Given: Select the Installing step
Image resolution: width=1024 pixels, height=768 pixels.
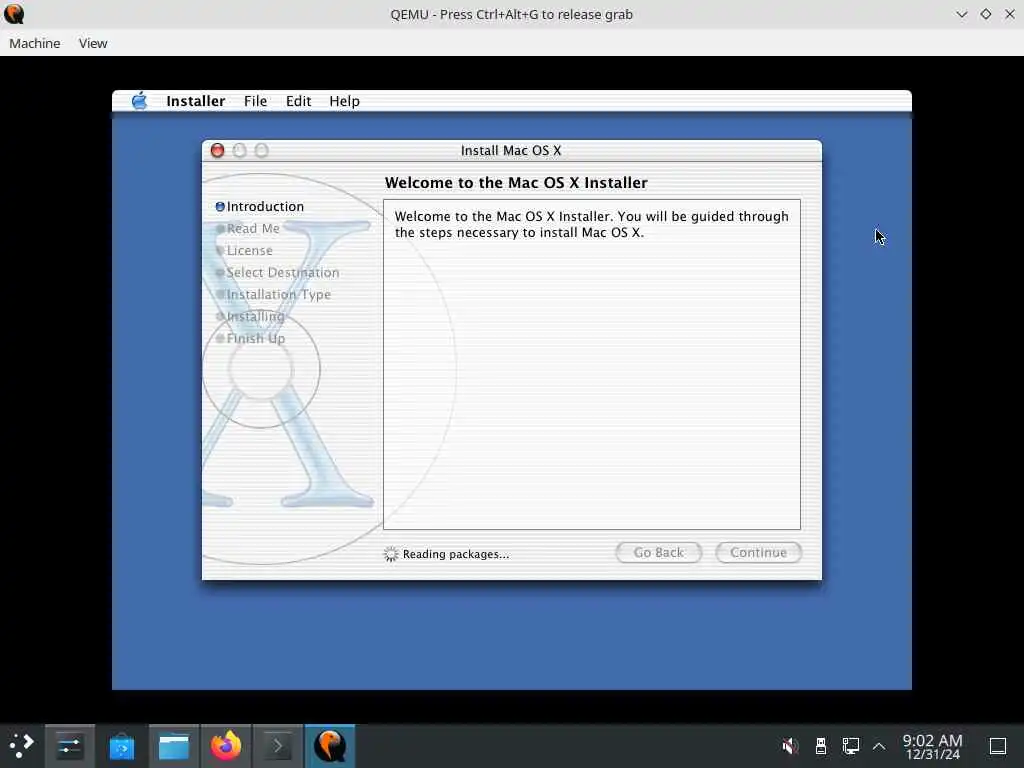Looking at the screenshot, I should (x=255, y=317).
